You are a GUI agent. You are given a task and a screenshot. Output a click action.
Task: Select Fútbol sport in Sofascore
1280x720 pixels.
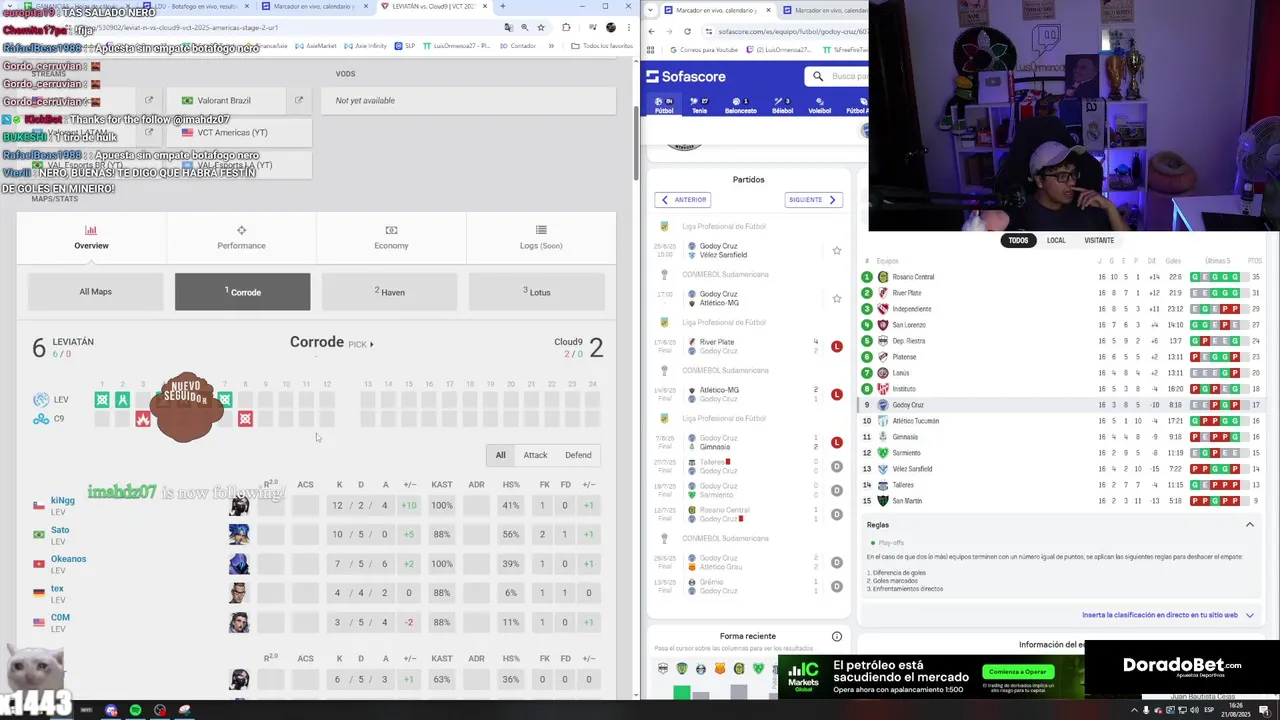pos(665,105)
